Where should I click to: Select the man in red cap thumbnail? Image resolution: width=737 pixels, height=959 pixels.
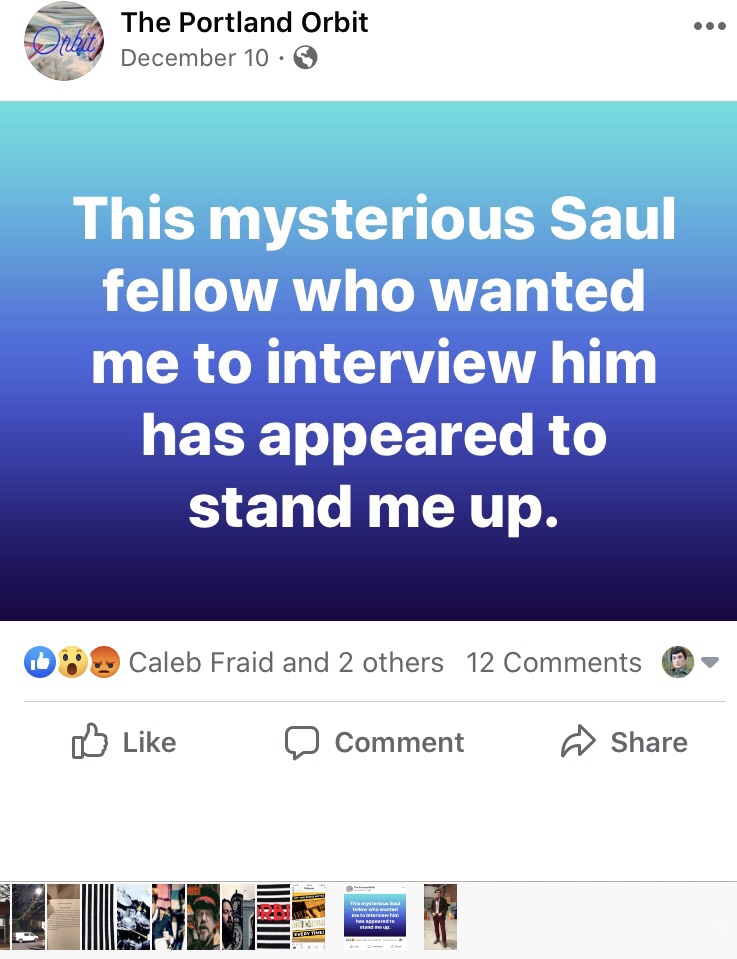[203, 915]
